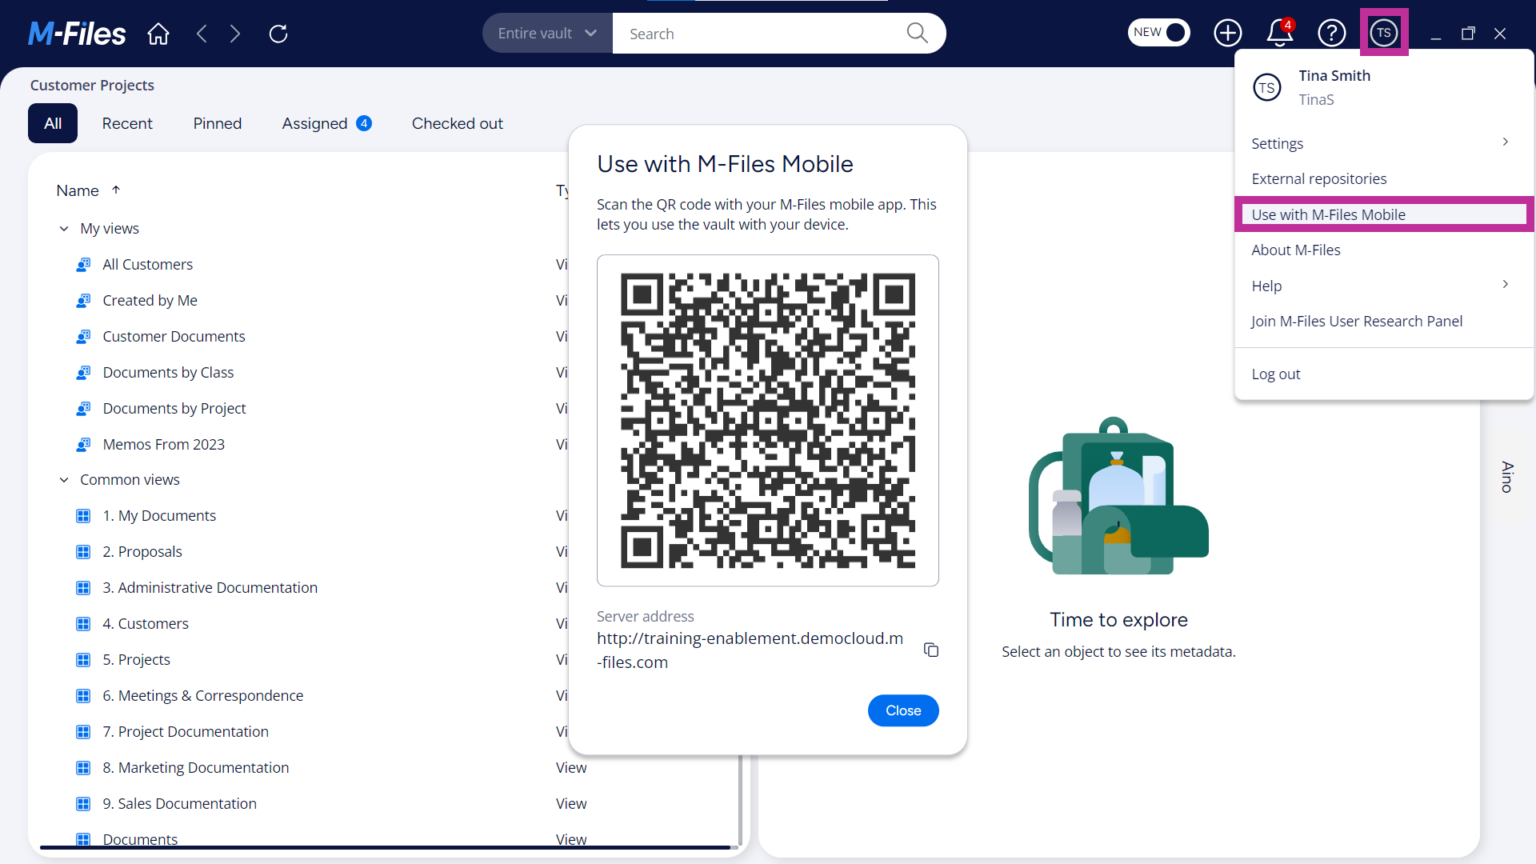The image size is (1536, 864).
Task: Open the Aino panel on the right edge
Action: [x=1505, y=476]
